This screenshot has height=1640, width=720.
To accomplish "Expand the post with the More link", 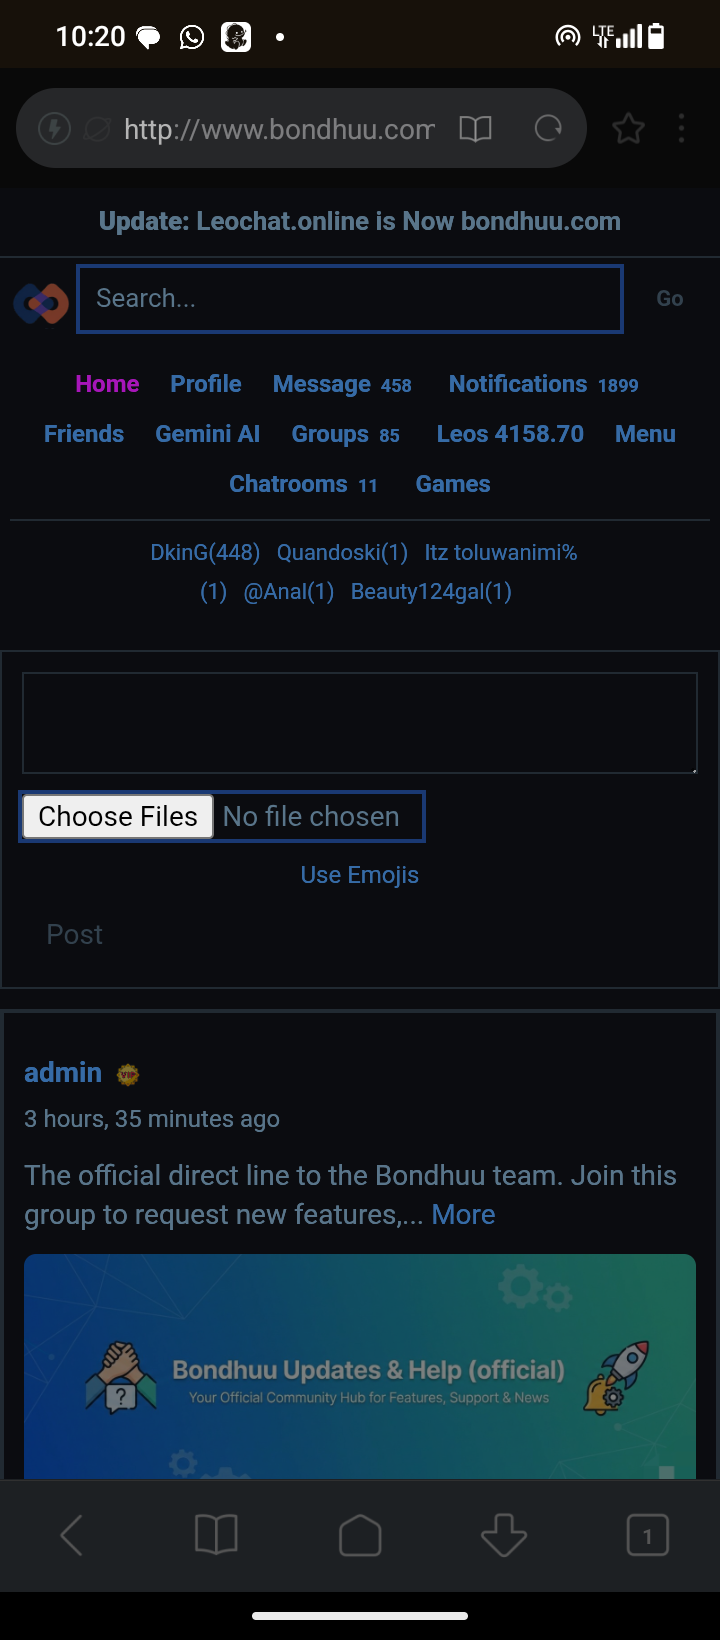I will click(462, 1213).
